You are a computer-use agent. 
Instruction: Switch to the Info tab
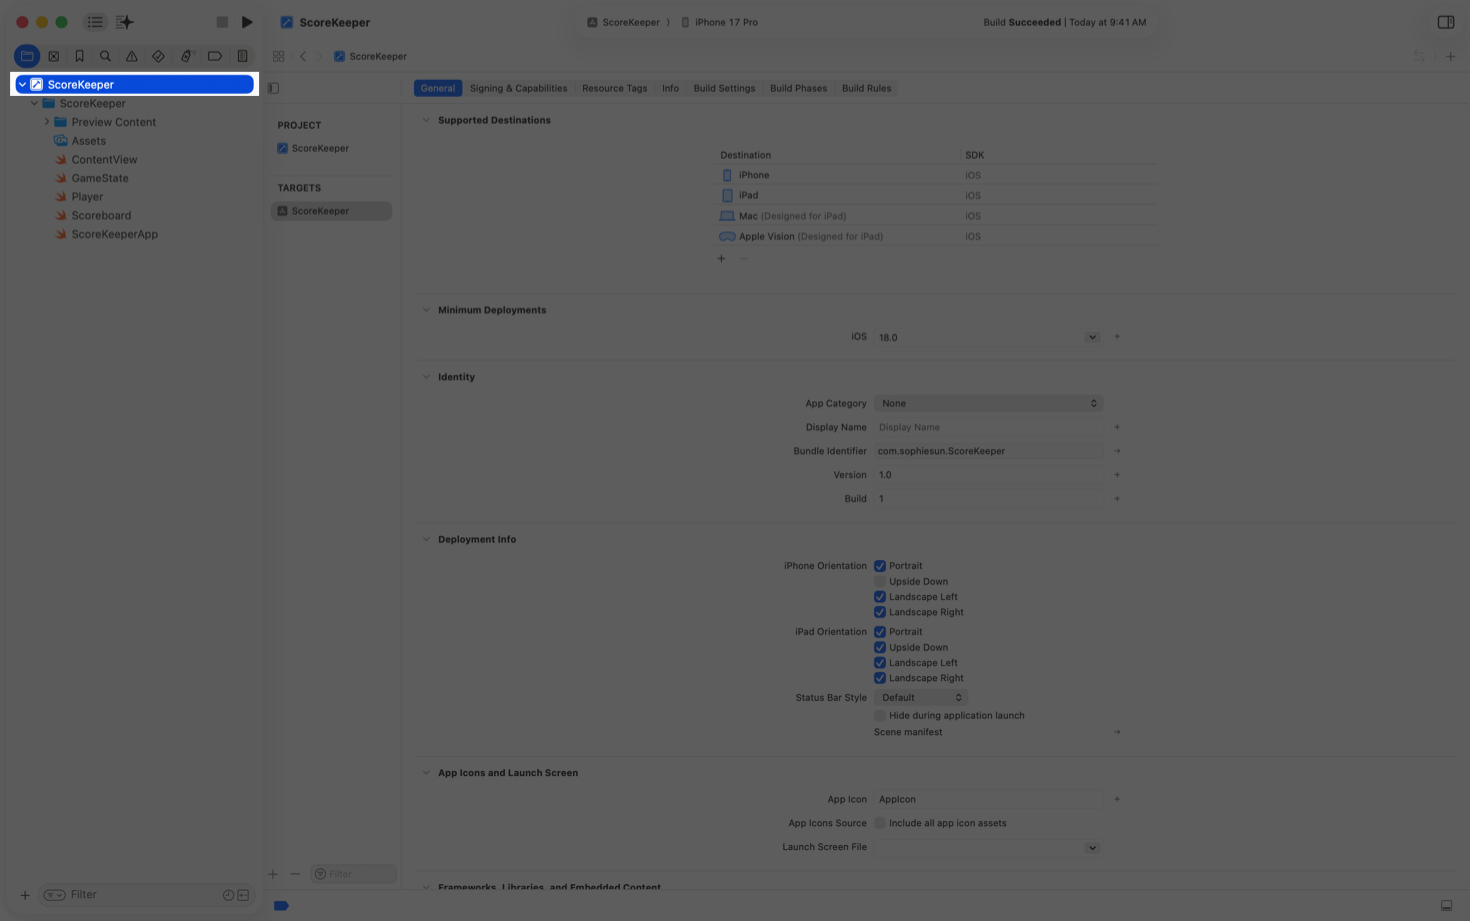[670, 88]
